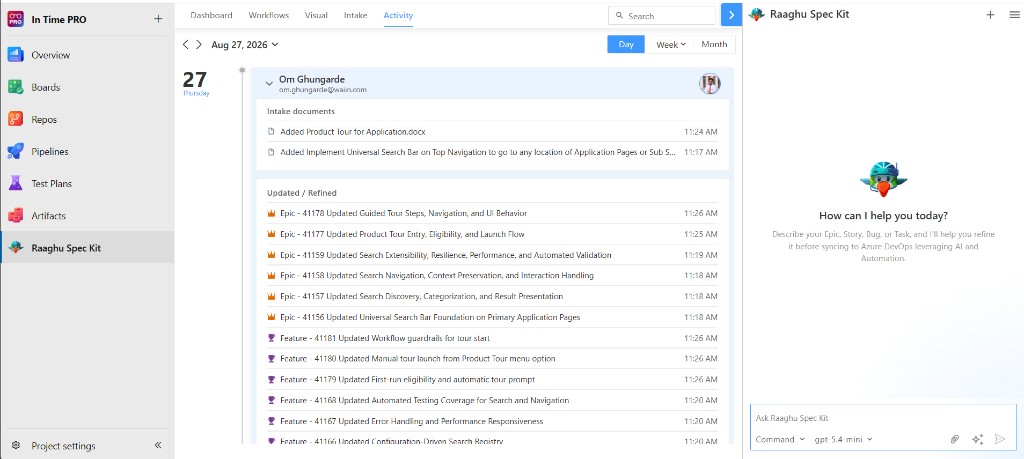
Task: Open Feature 41179 First-run eligibility
Action: point(492,379)
